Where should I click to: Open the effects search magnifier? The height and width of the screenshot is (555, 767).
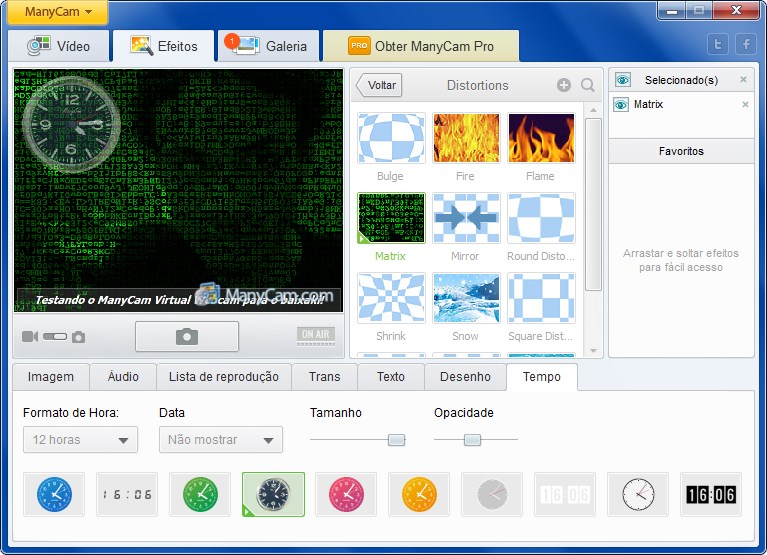tap(587, 85)
